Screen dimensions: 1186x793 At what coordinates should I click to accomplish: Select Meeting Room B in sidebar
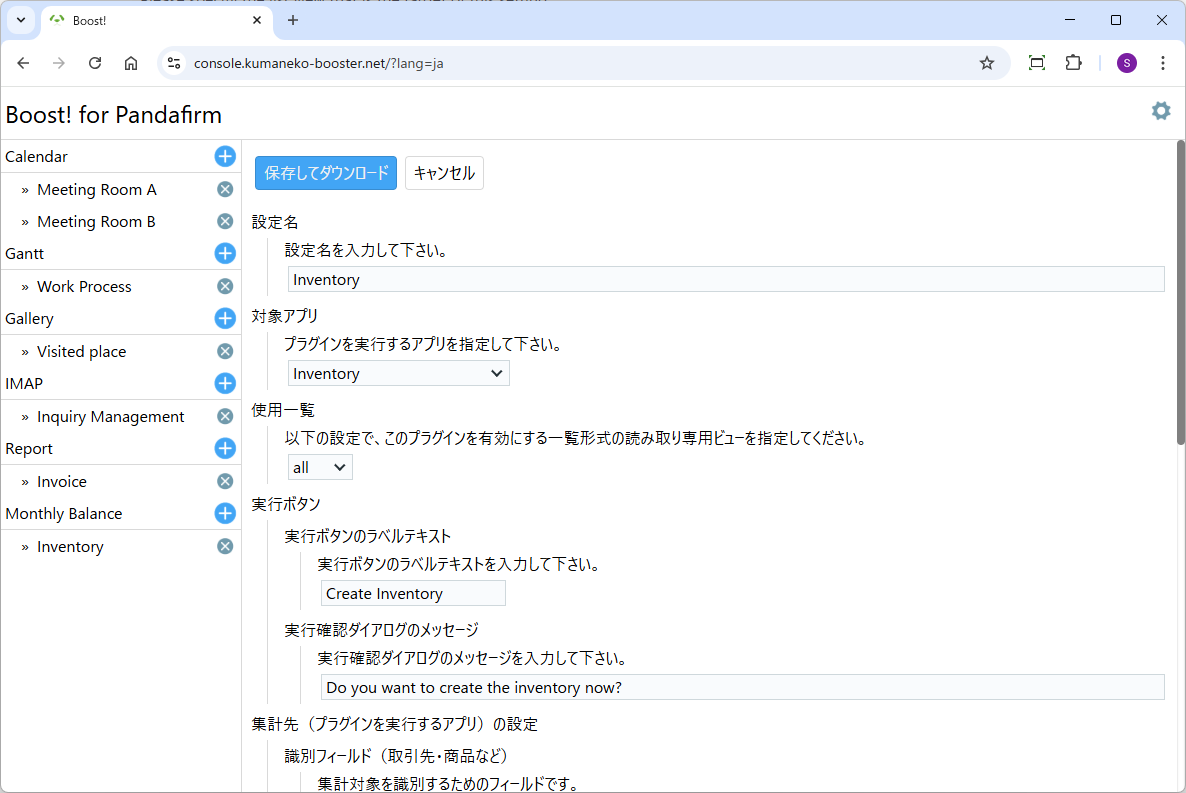96,222
